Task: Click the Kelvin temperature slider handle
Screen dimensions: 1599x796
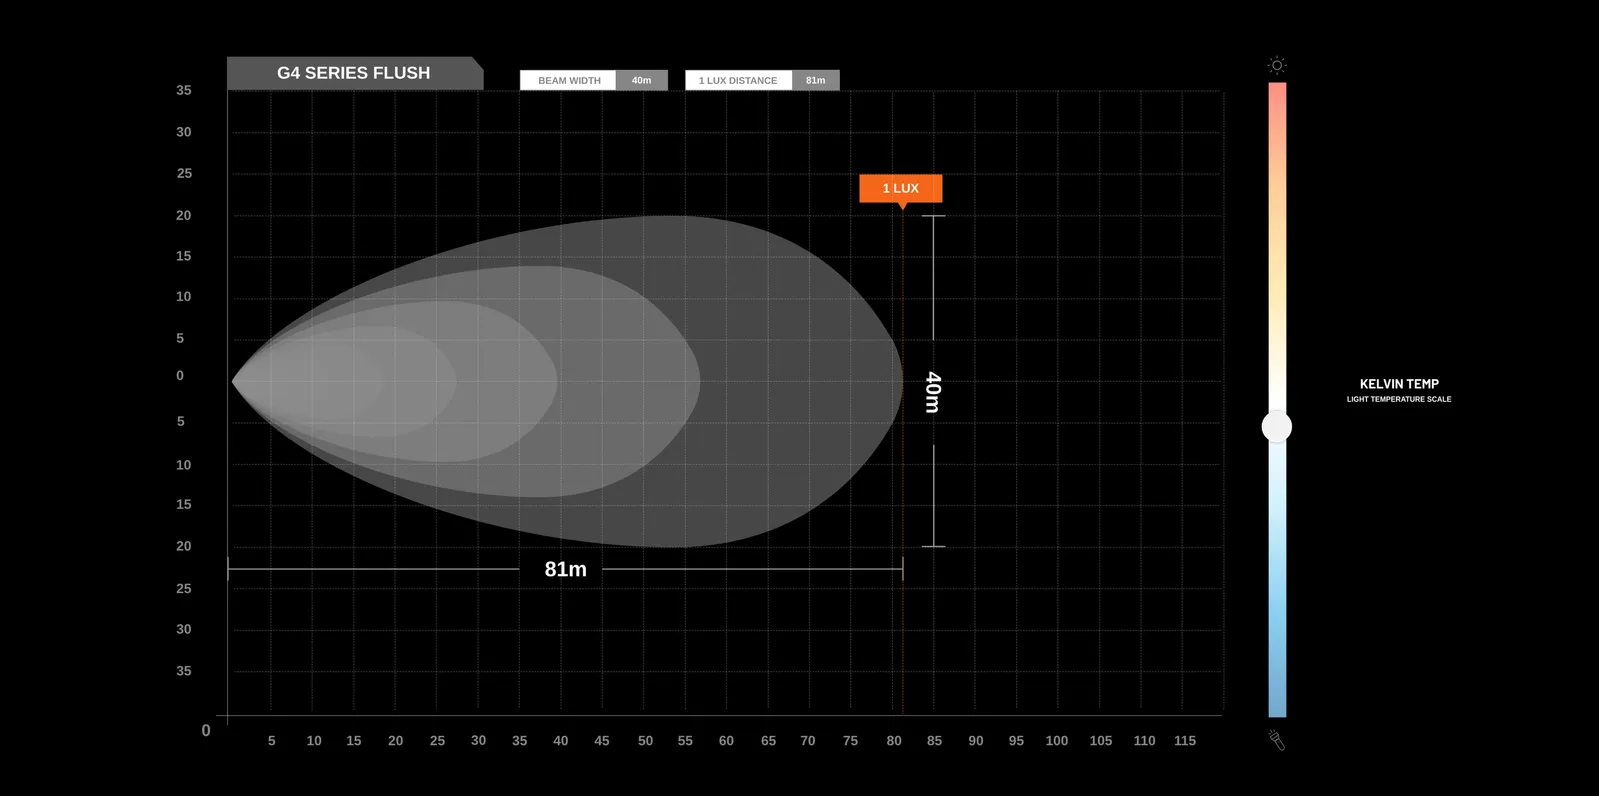Action: 1277,427
